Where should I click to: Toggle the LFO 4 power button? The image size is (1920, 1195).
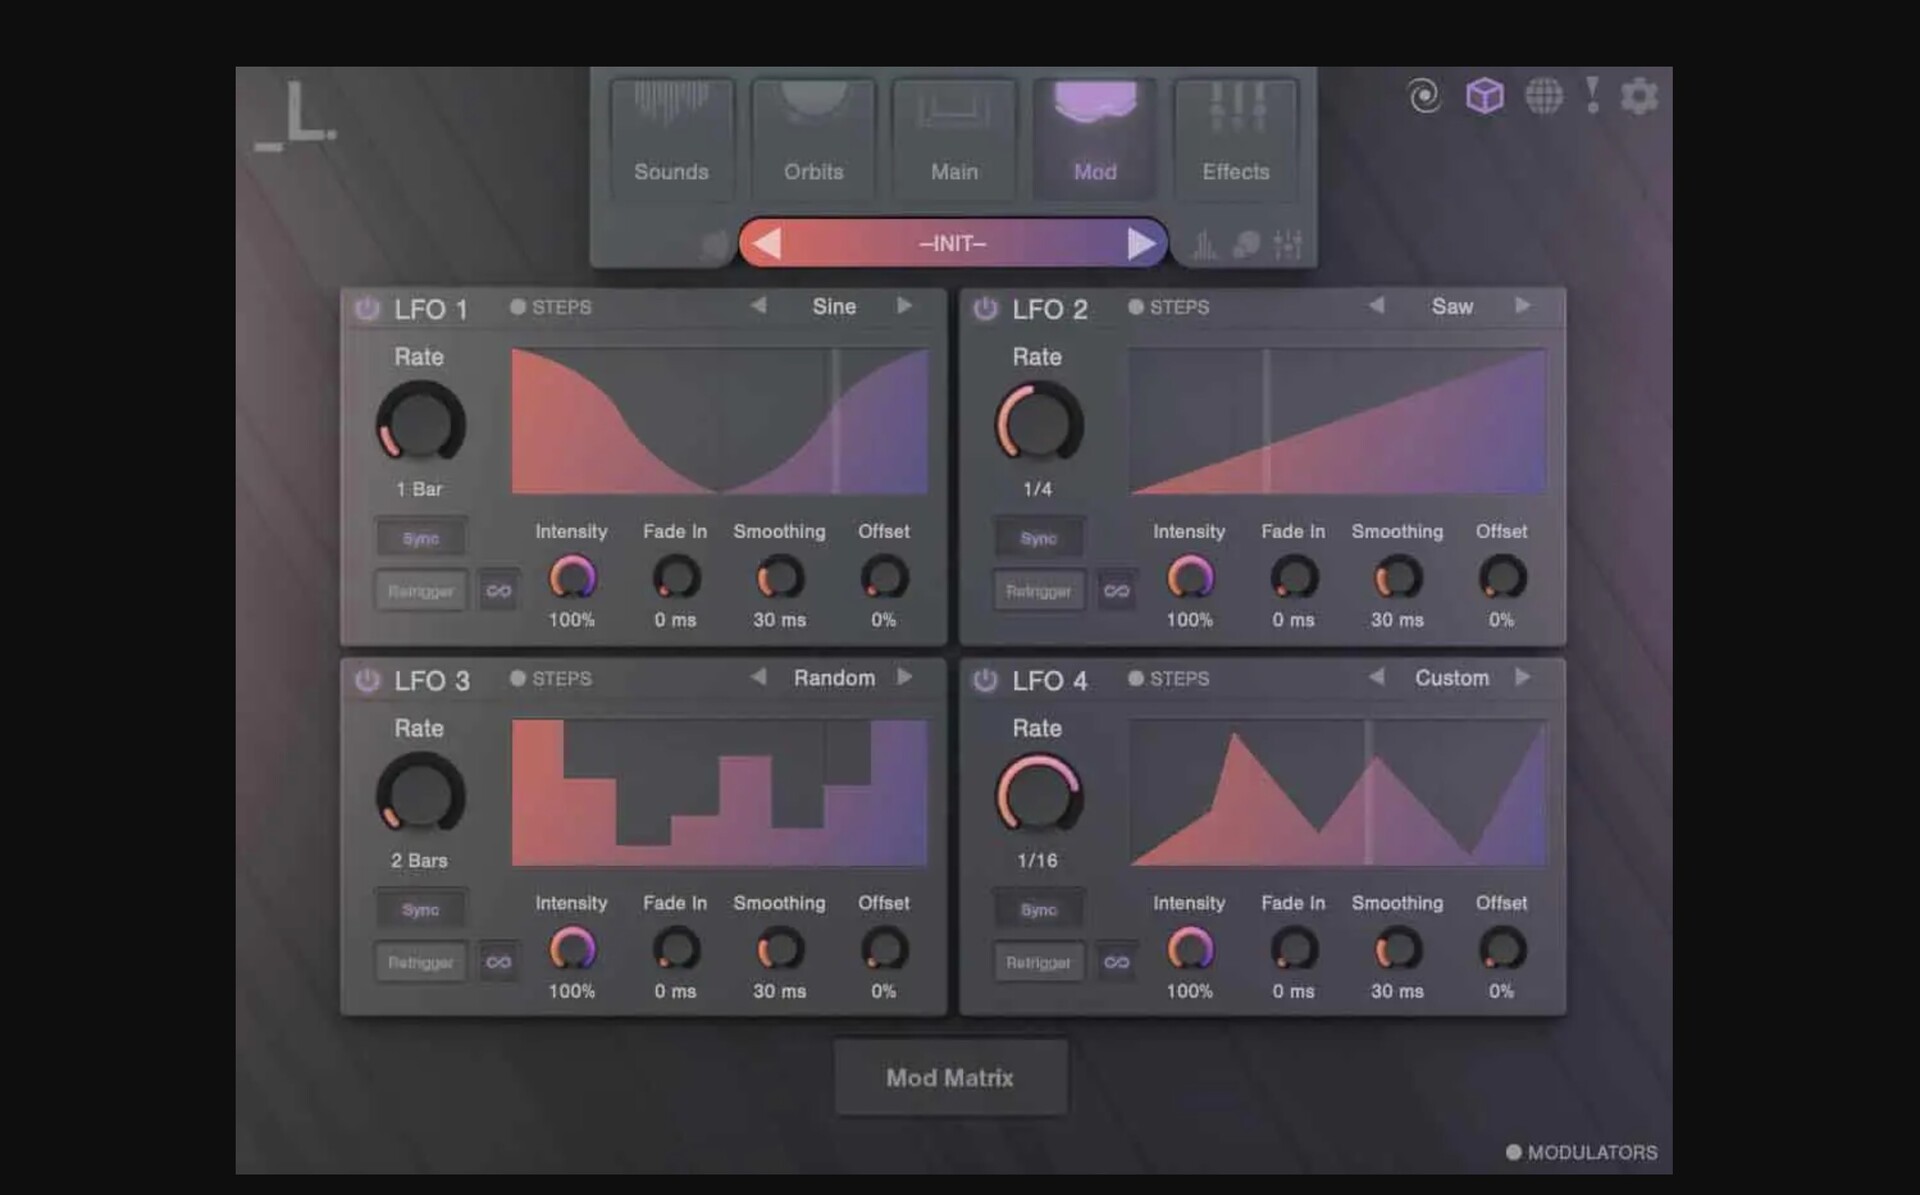click(x=985, y=680)
